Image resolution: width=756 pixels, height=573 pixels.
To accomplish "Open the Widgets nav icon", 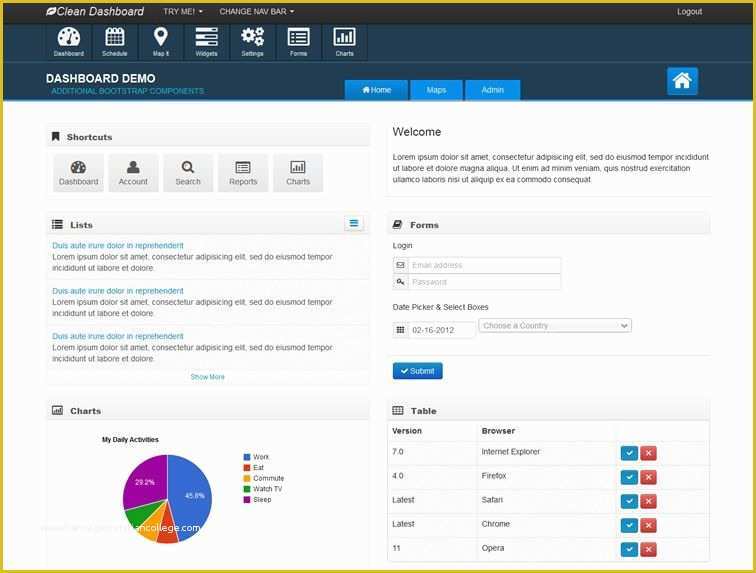I will point(206,42).
